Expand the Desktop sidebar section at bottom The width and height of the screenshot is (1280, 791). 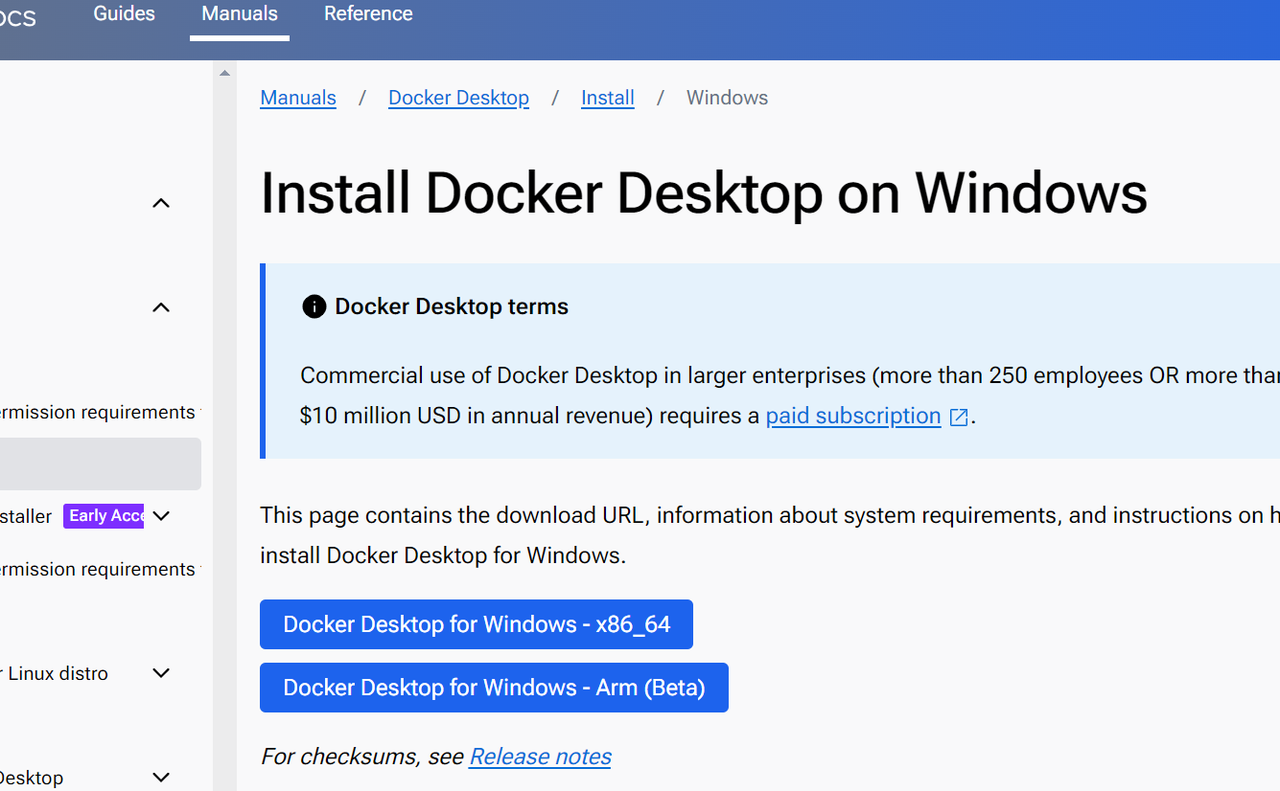tap(161, 777)
